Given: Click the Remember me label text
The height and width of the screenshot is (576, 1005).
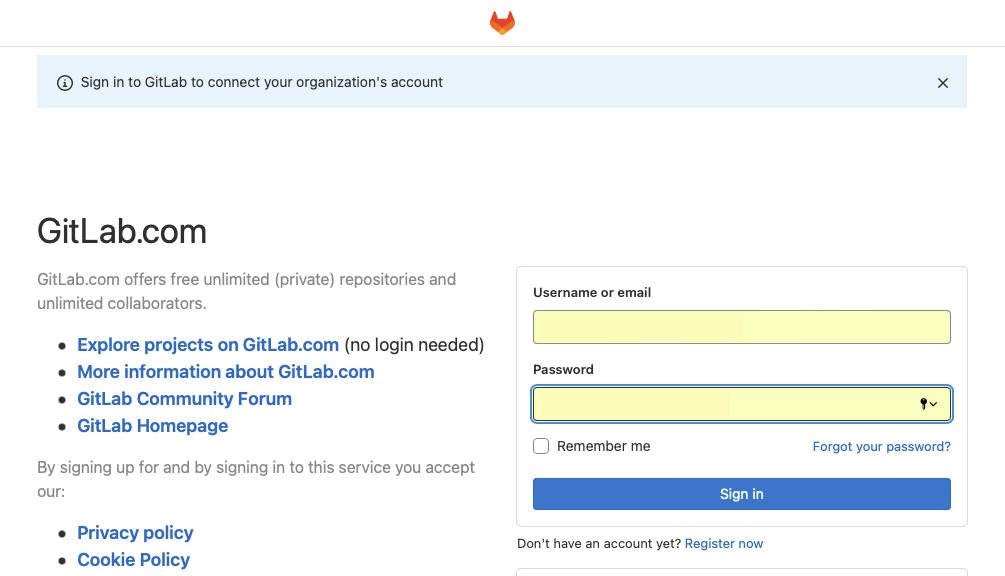Looking at the screenshot, I should (603, 446).
